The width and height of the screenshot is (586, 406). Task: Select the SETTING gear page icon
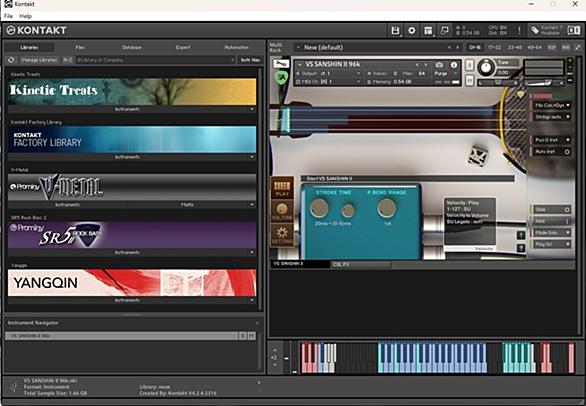pyautogui.click(x=282, y=235)
